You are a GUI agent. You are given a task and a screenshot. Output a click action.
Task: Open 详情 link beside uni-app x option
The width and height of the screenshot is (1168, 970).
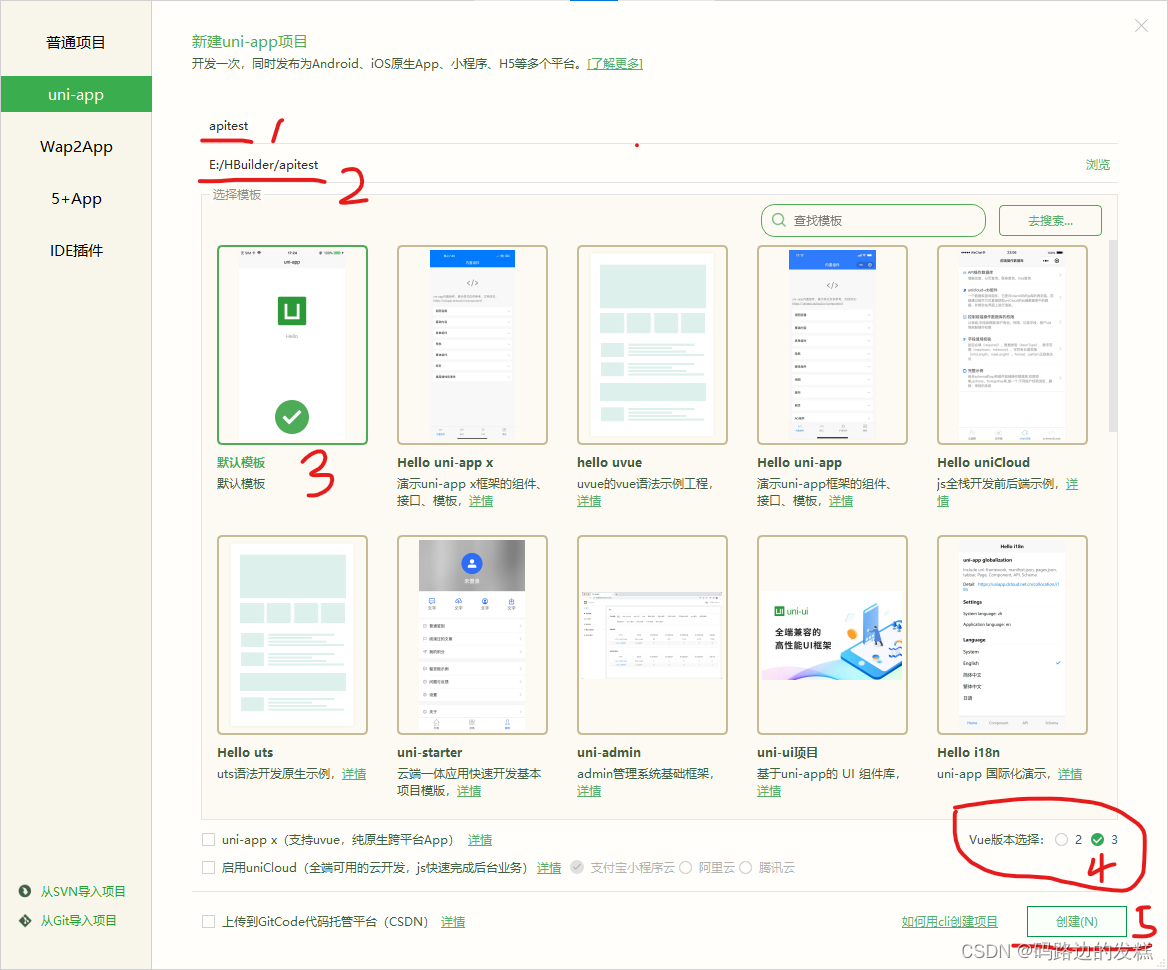(480, 840)
